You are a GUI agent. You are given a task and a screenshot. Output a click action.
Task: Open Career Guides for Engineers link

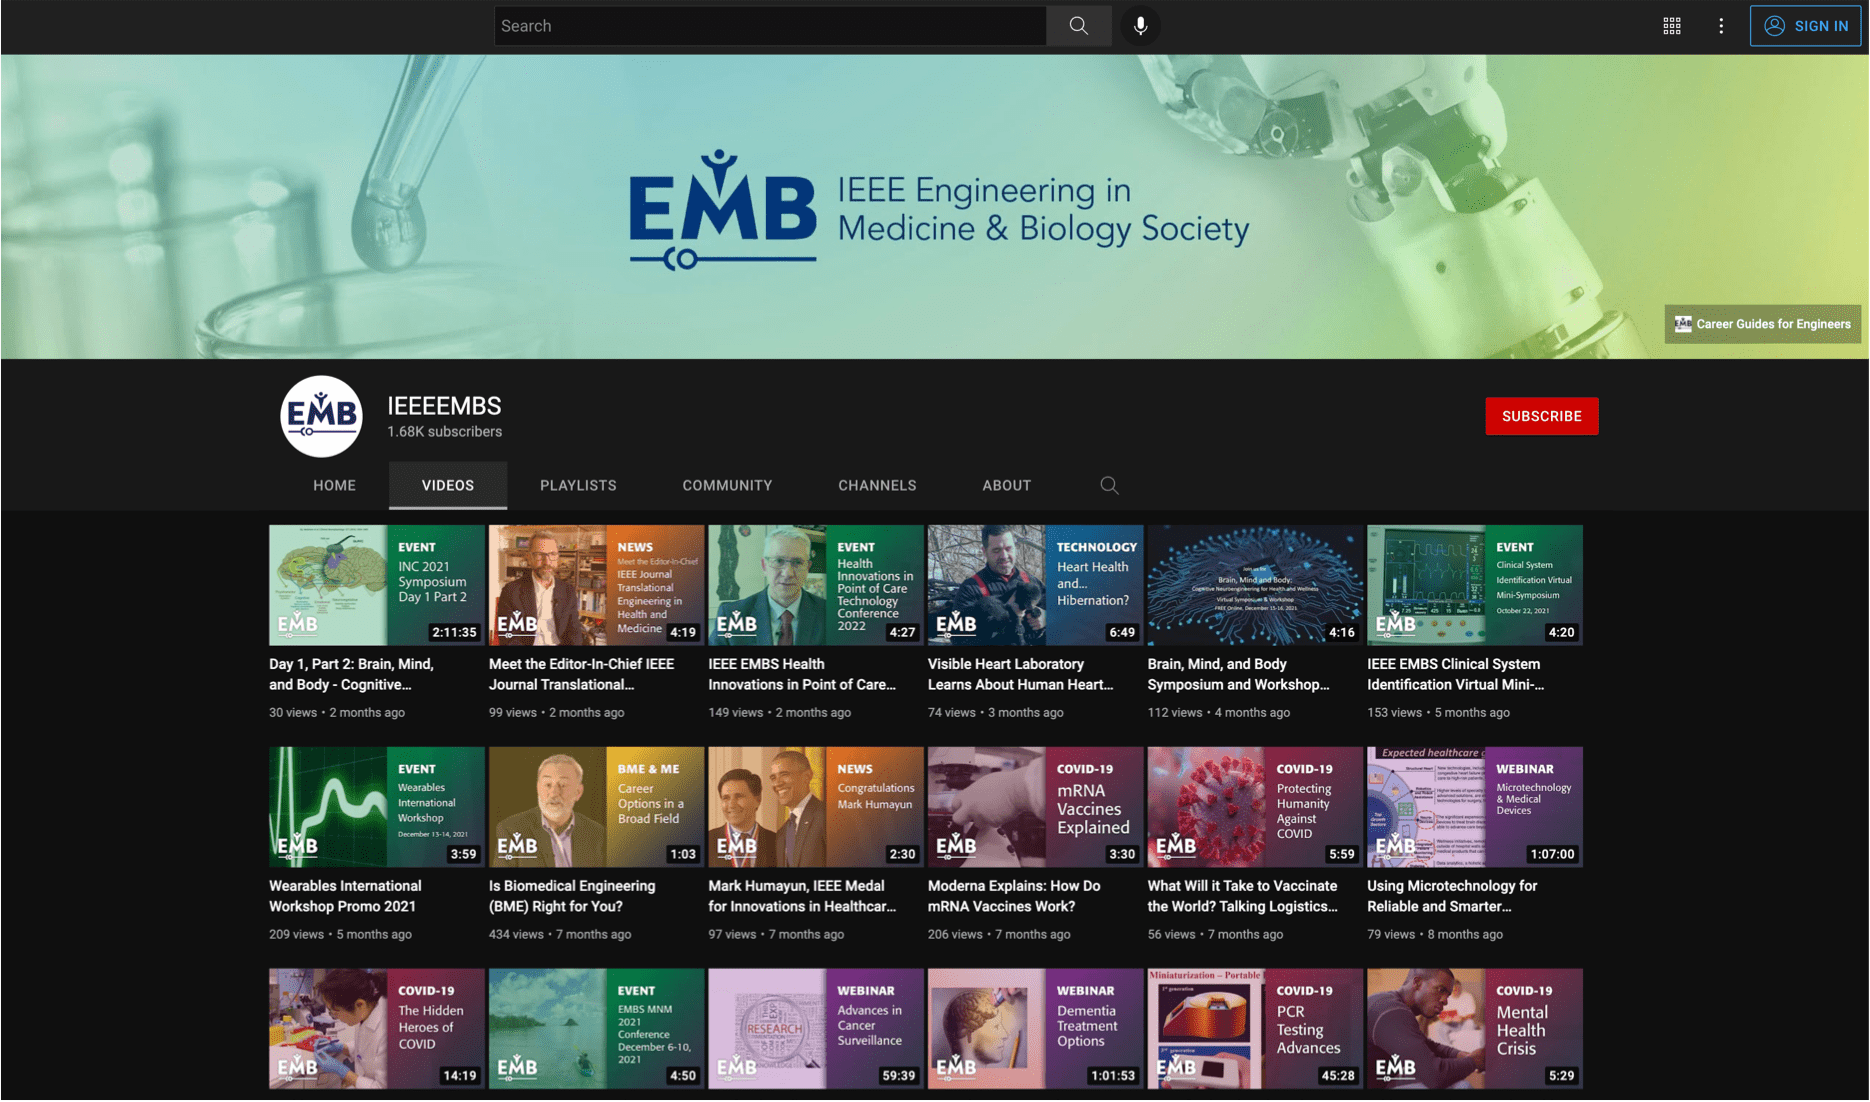click(1762, 324)
